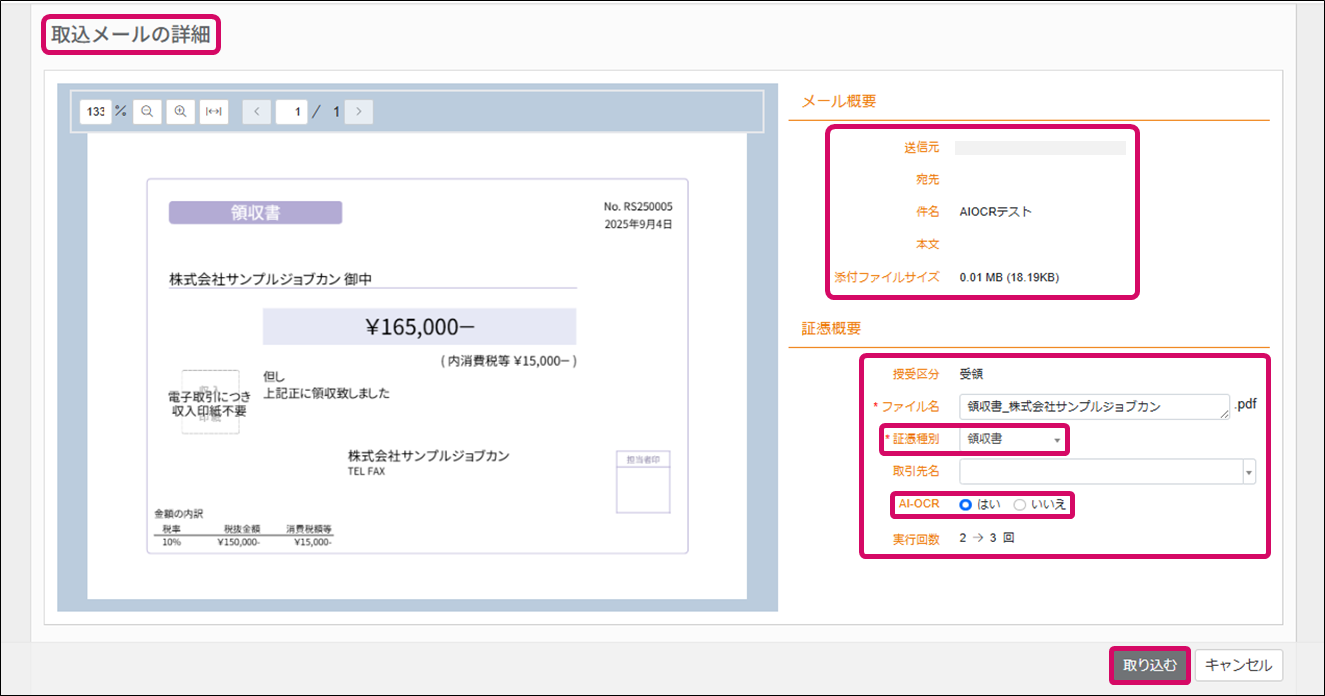This screenshot has width=1325, height=696.
Task: Select いいえ for AI-OCR
Action: coord(1019,505)
